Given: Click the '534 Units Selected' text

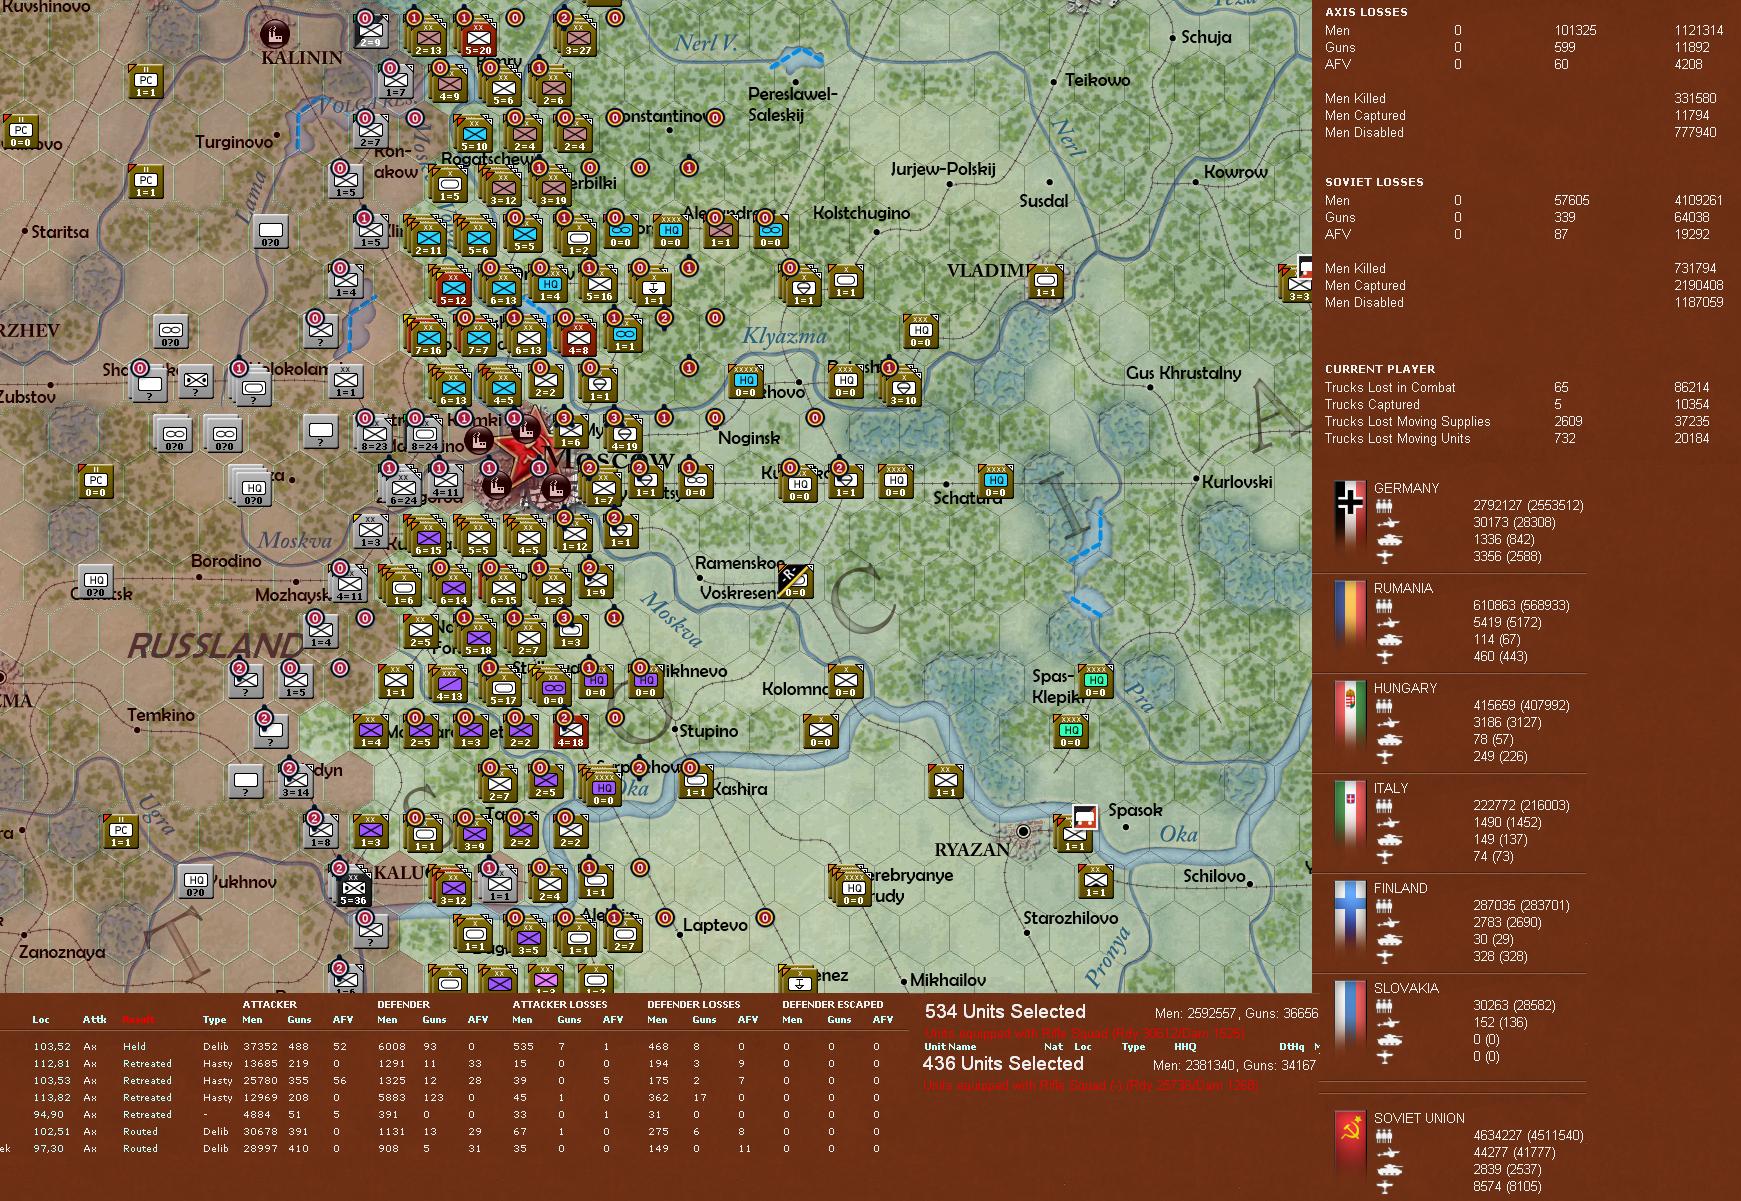Looking at the screenshot, I should [1005, 1011].
